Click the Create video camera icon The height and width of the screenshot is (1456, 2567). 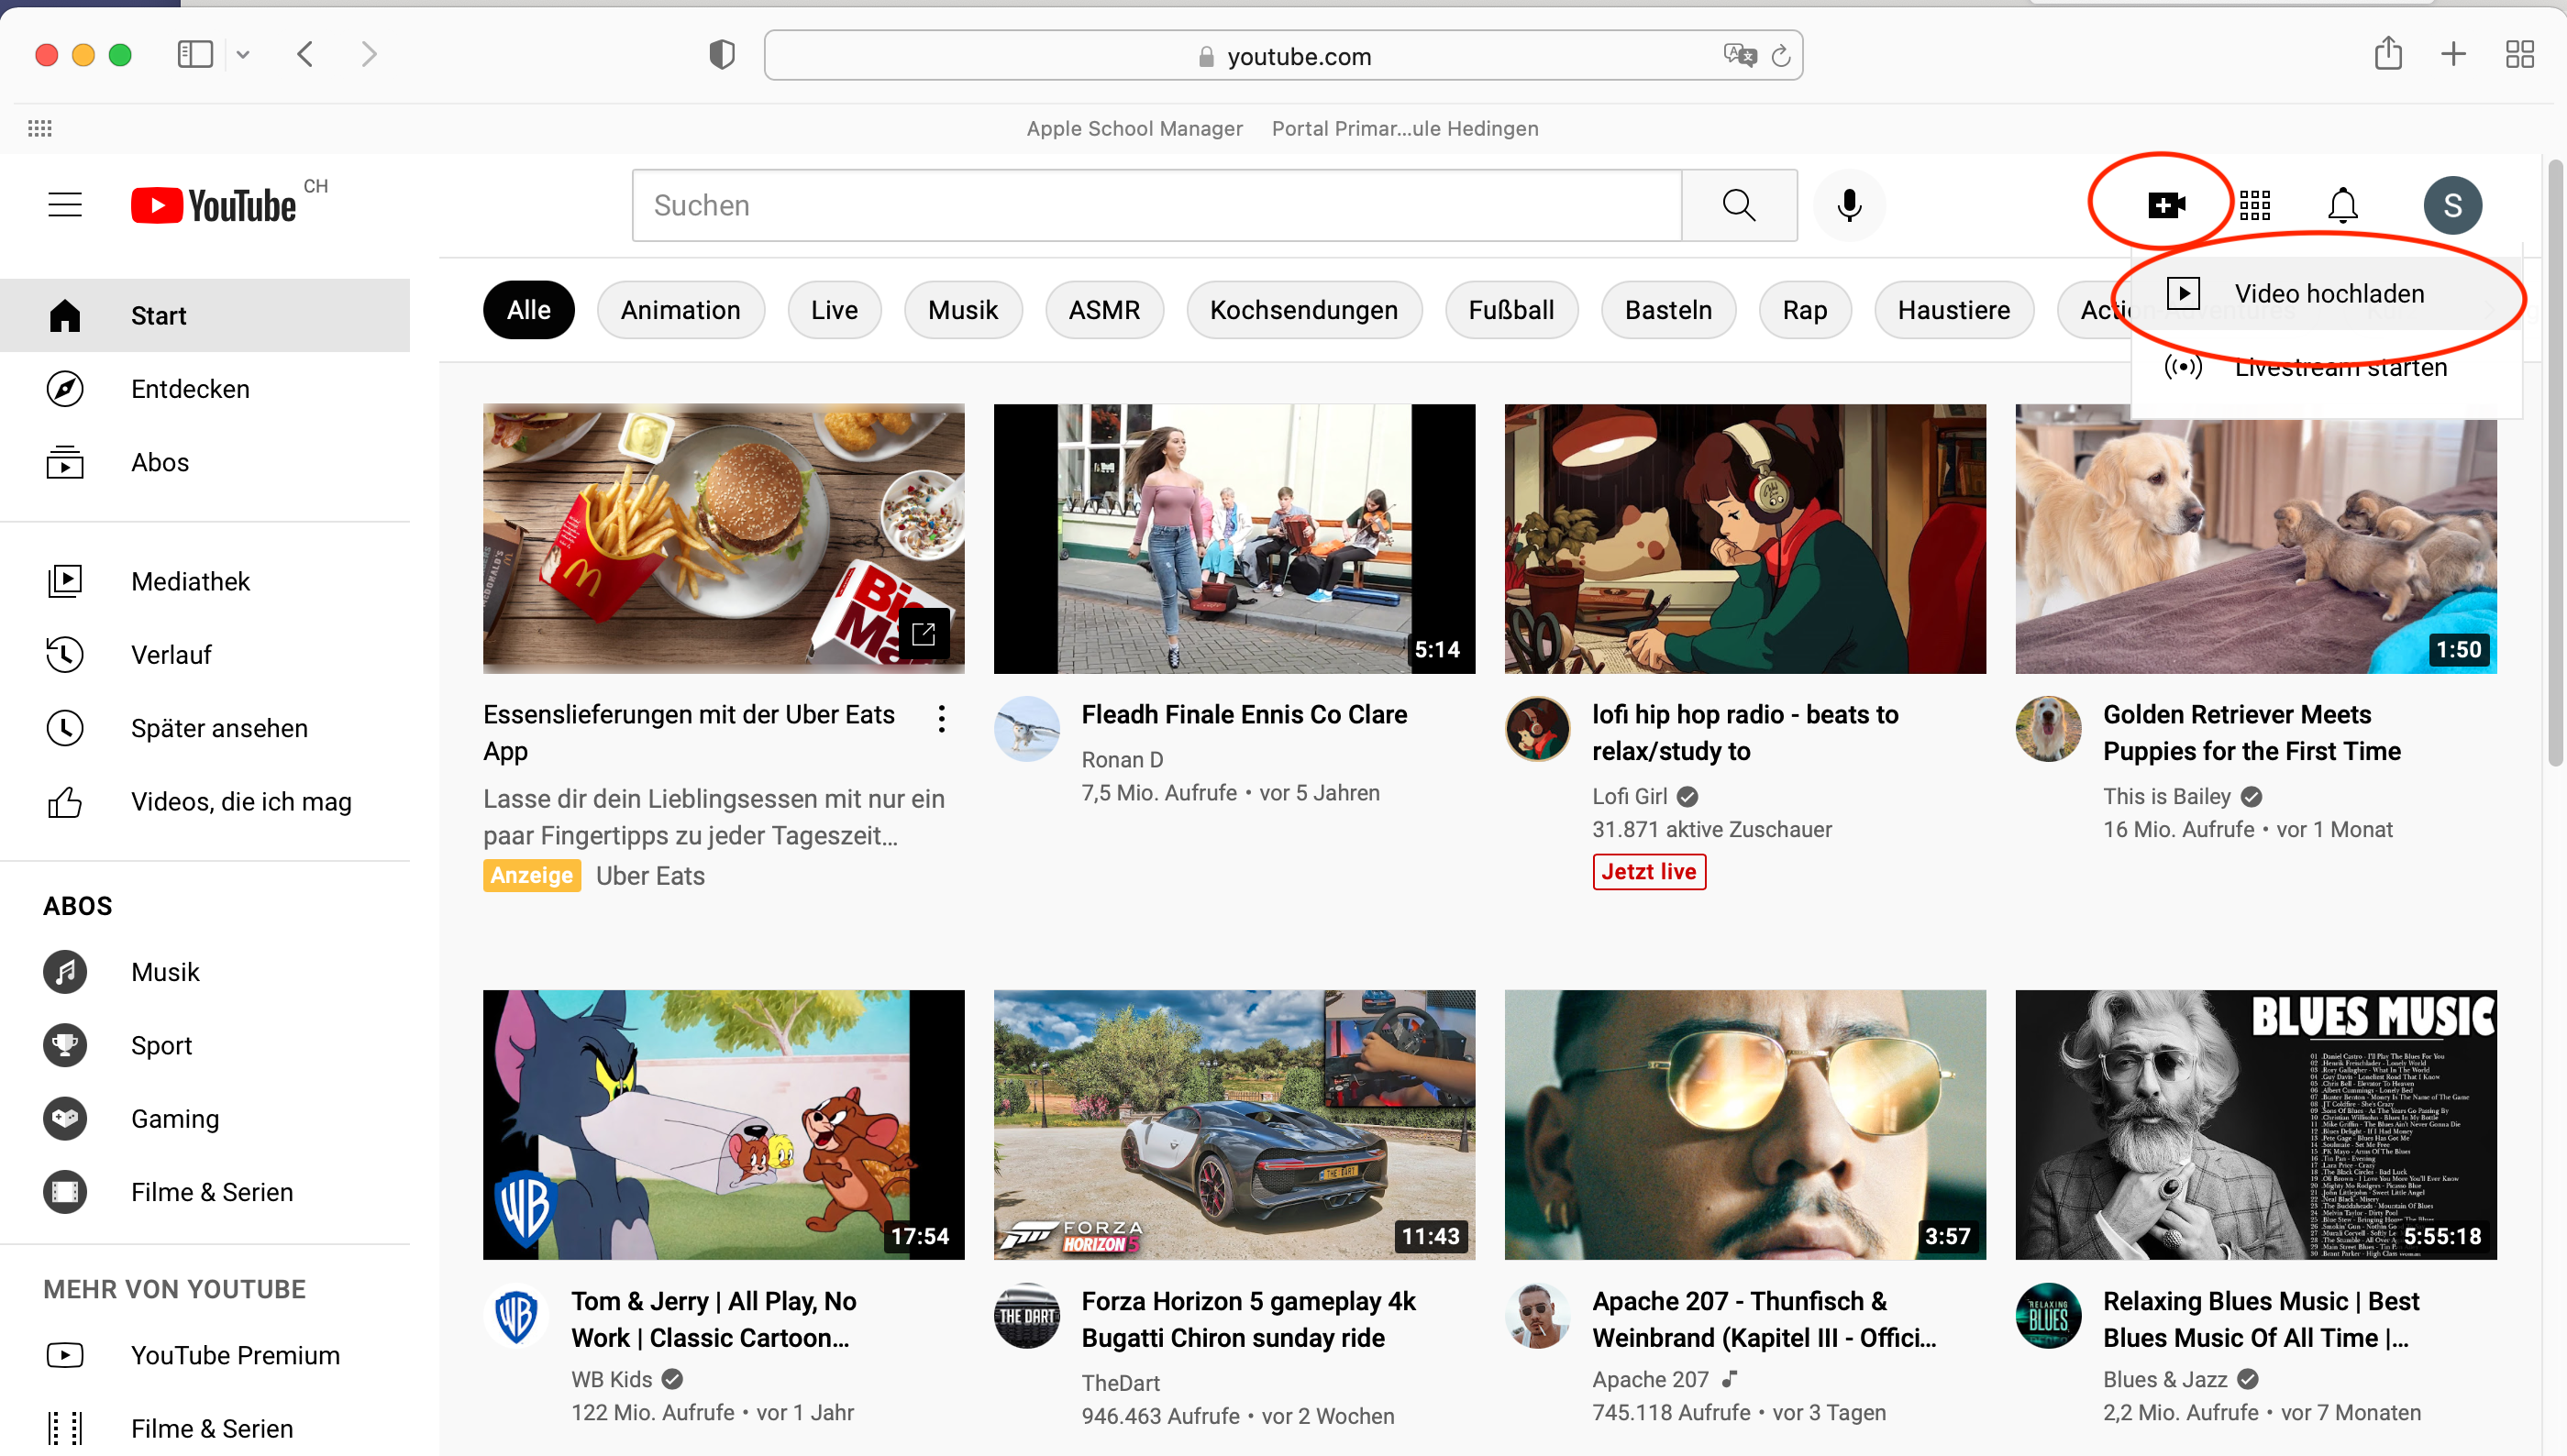2166,205
